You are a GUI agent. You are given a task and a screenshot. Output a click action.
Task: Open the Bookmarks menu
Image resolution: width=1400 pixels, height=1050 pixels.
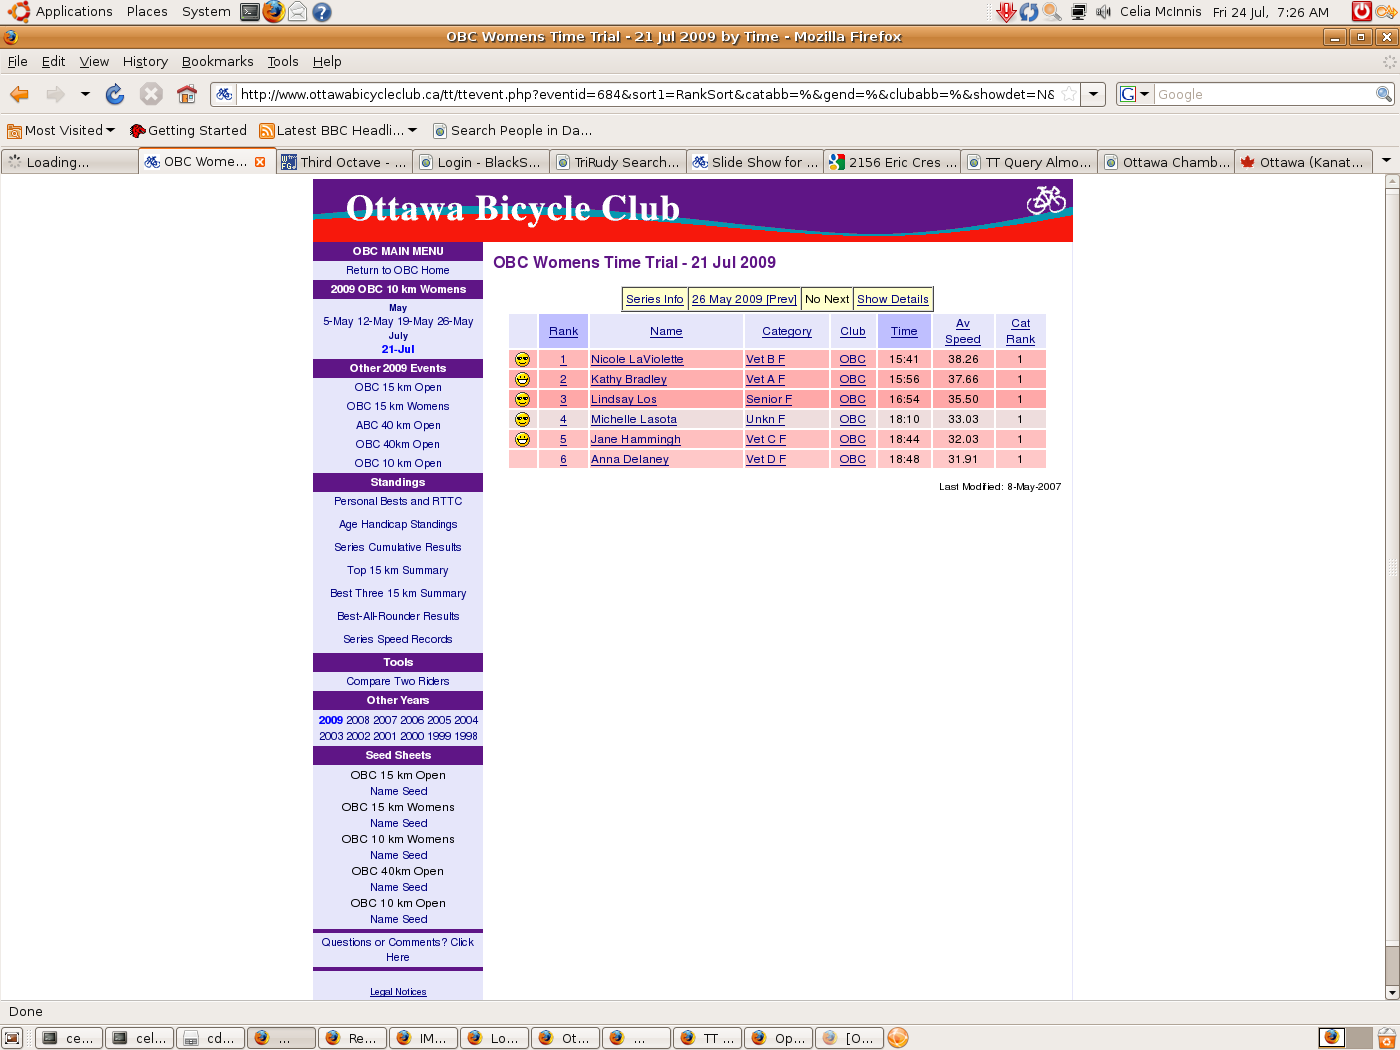217,61
